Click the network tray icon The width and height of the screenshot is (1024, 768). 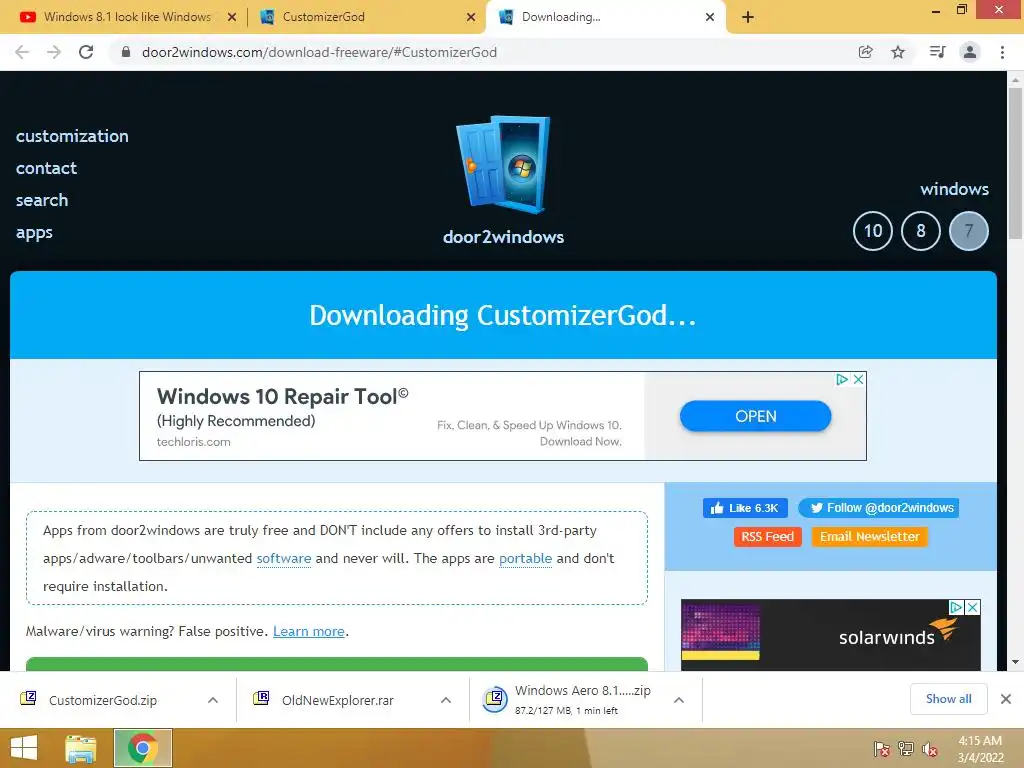[x=906, y=749]
